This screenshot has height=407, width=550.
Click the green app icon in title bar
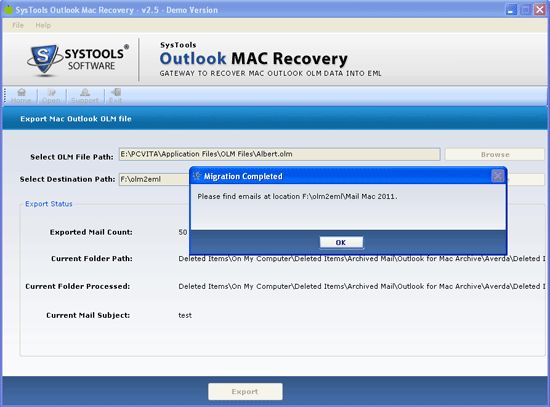8,10
